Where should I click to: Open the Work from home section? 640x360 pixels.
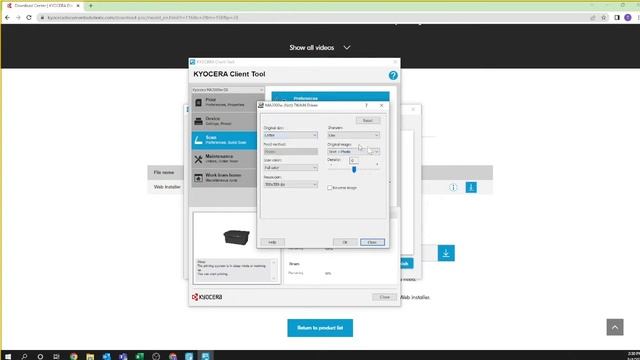[x=224, y=178]
